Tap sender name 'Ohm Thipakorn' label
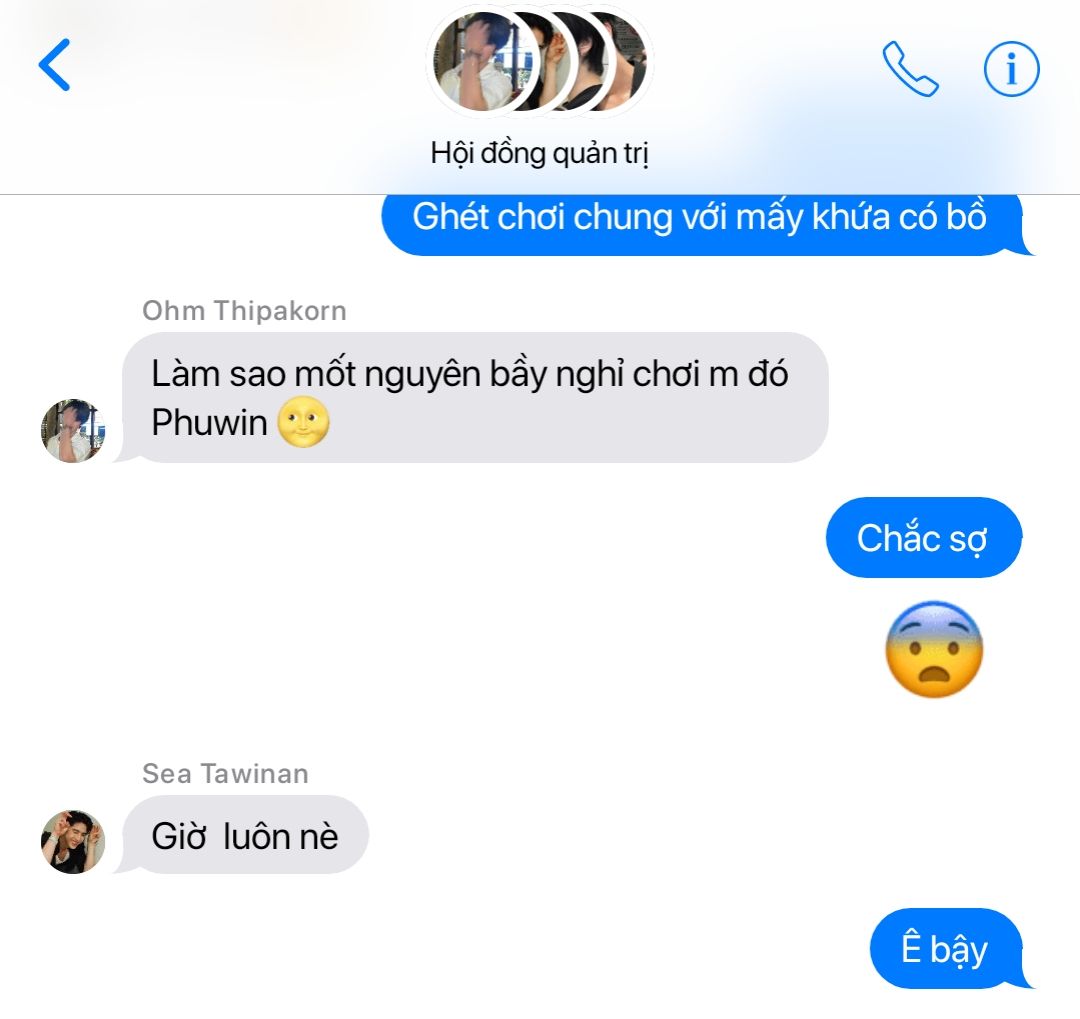The width and height of the screenshot is (1080, 1019). pyautogui.click(x=244, y=311)
